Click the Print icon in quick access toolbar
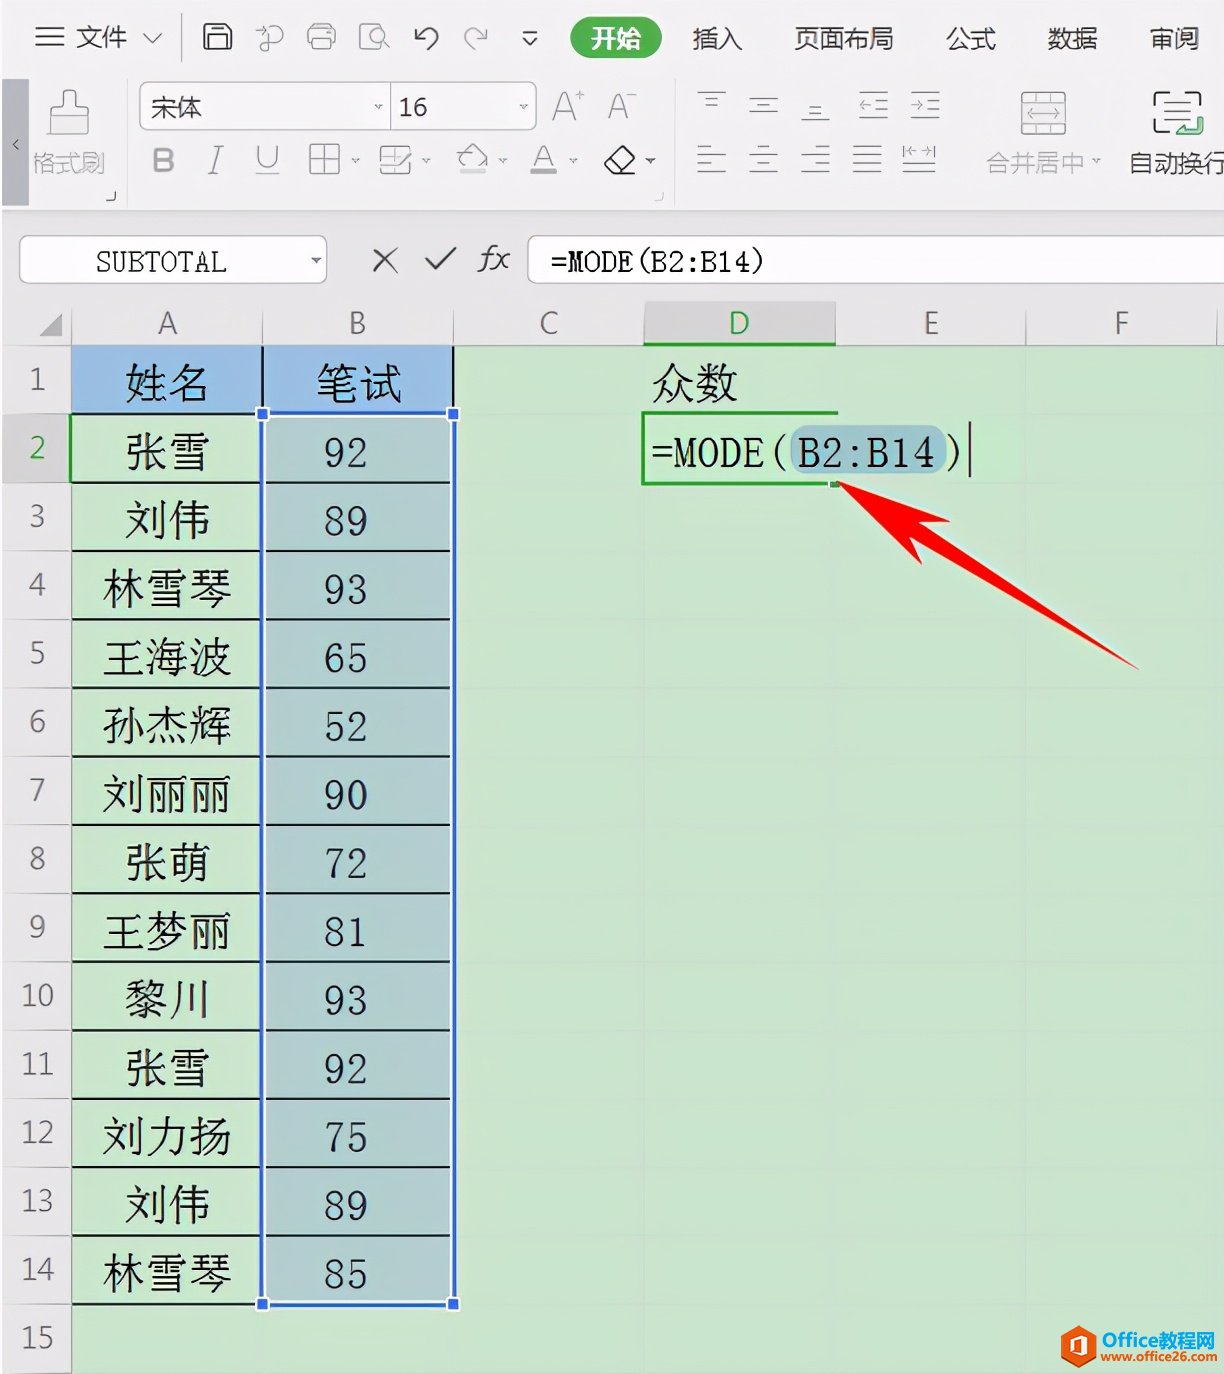The height and width of the screenshot is (1374, 1224). click(321, 38)
